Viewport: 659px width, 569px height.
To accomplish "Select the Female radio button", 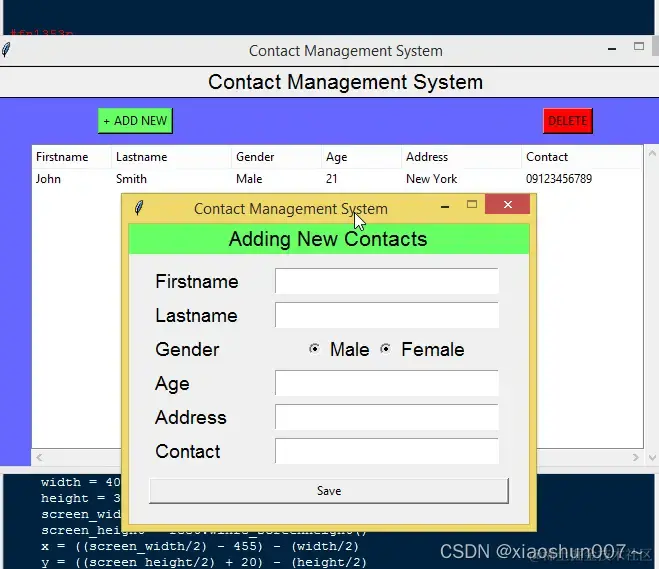I will pyautogui.click(x=385, y=349).
